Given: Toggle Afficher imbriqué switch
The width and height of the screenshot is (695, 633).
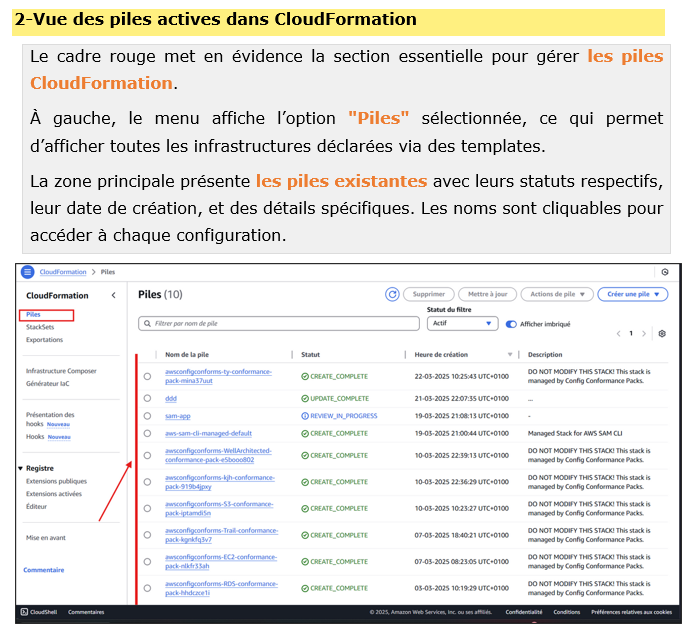Looking at the screenshot, I should [x=511, y=324].
